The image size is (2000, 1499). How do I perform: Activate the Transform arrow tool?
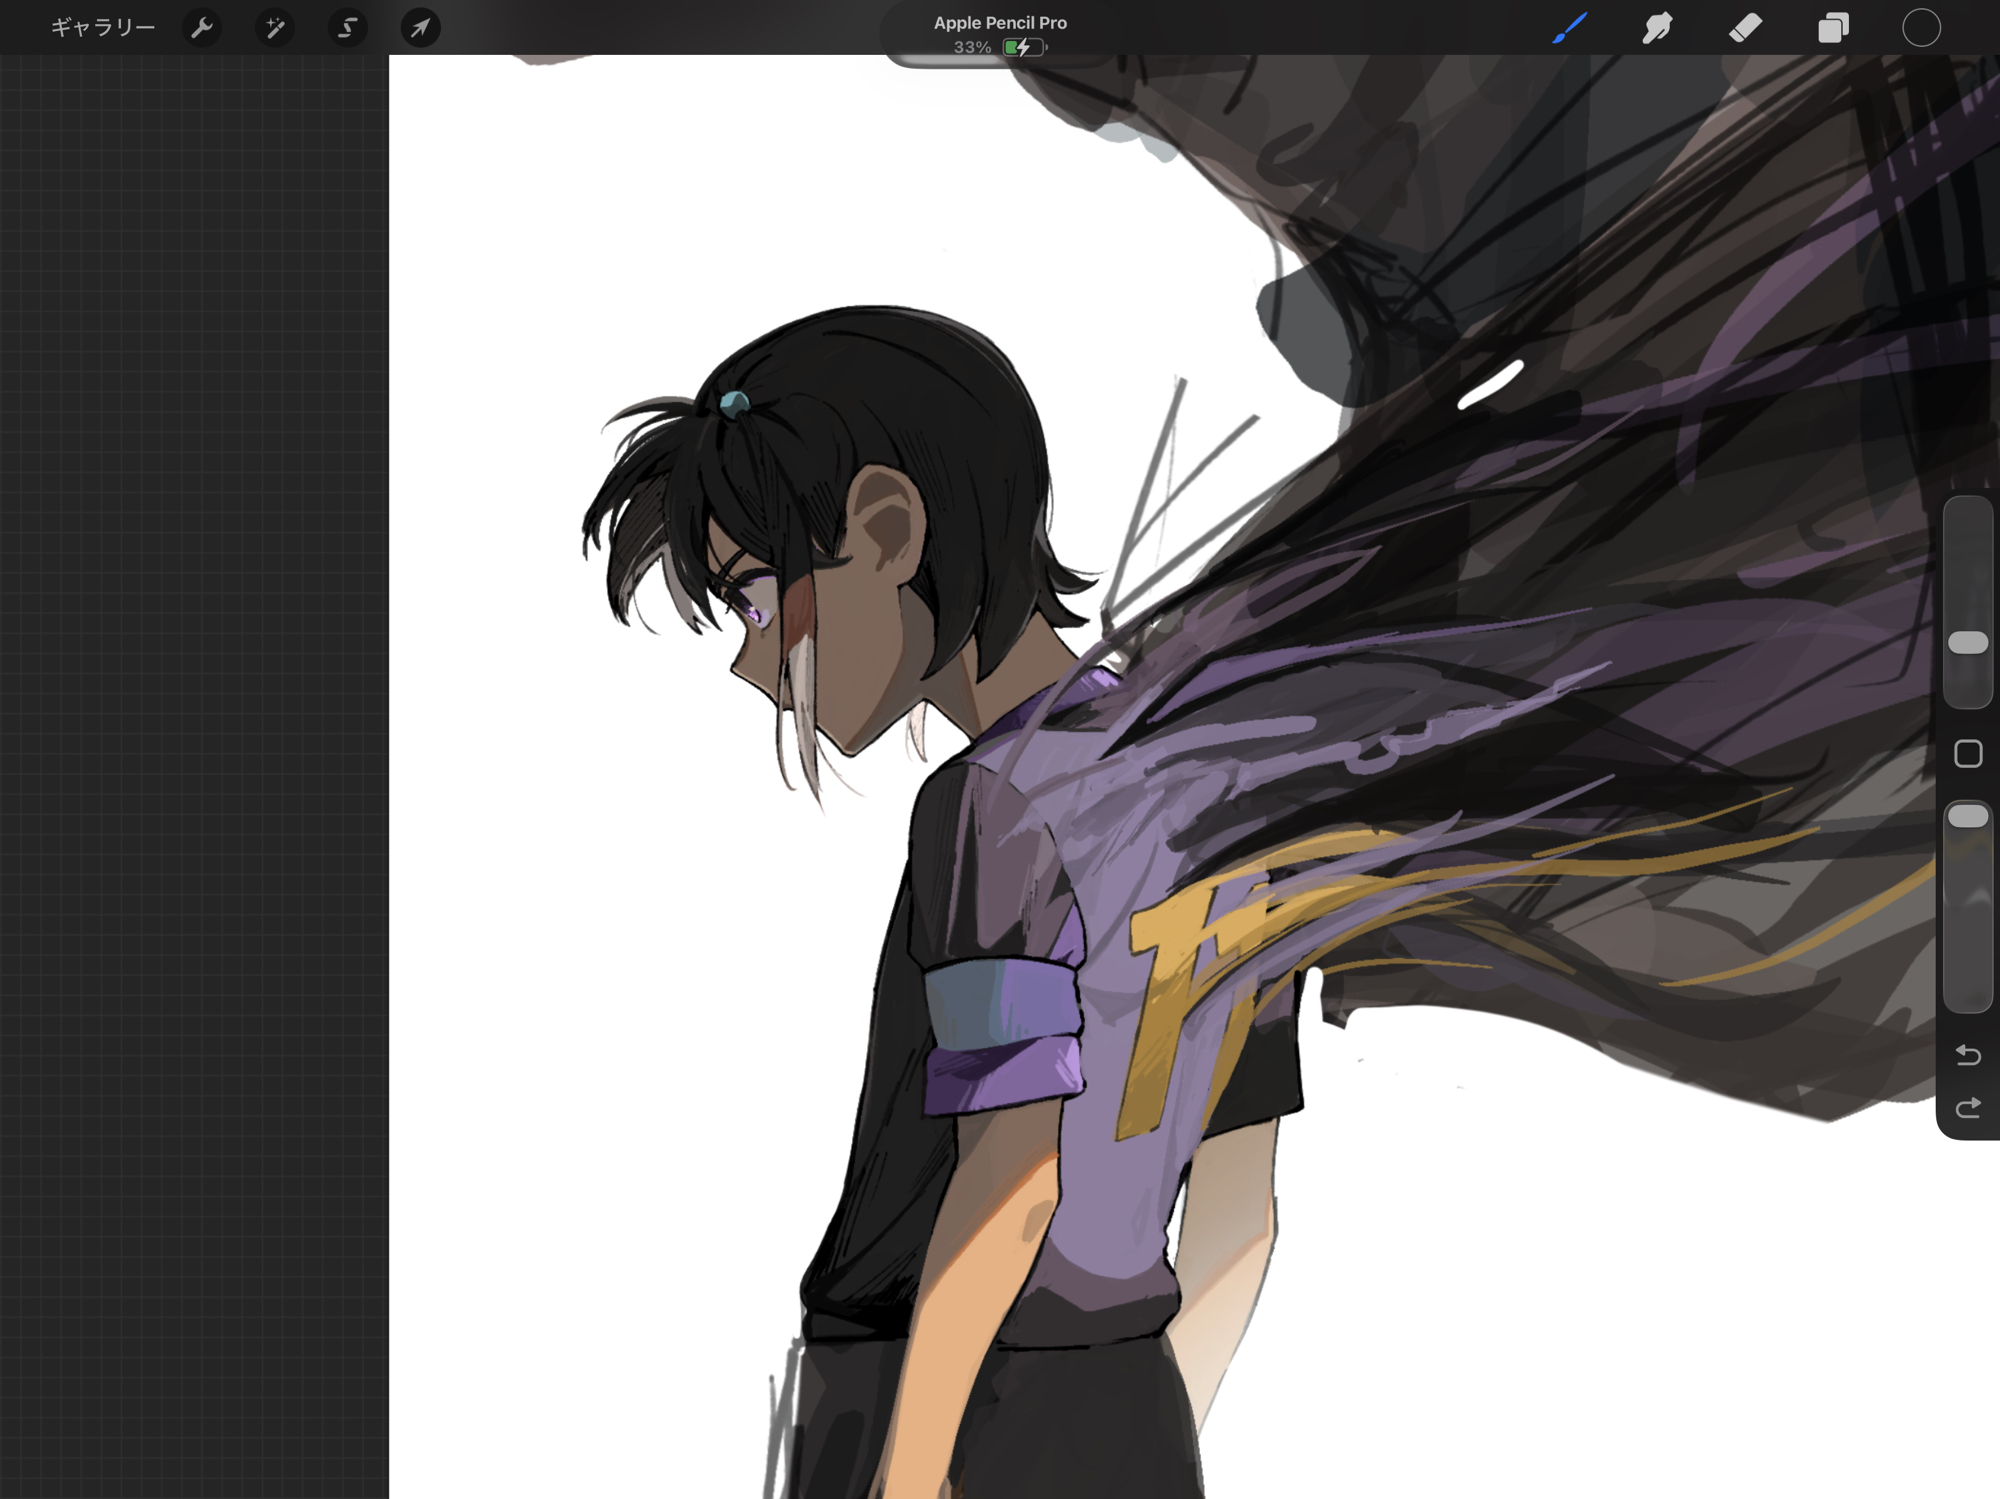(x=420, y=28)
